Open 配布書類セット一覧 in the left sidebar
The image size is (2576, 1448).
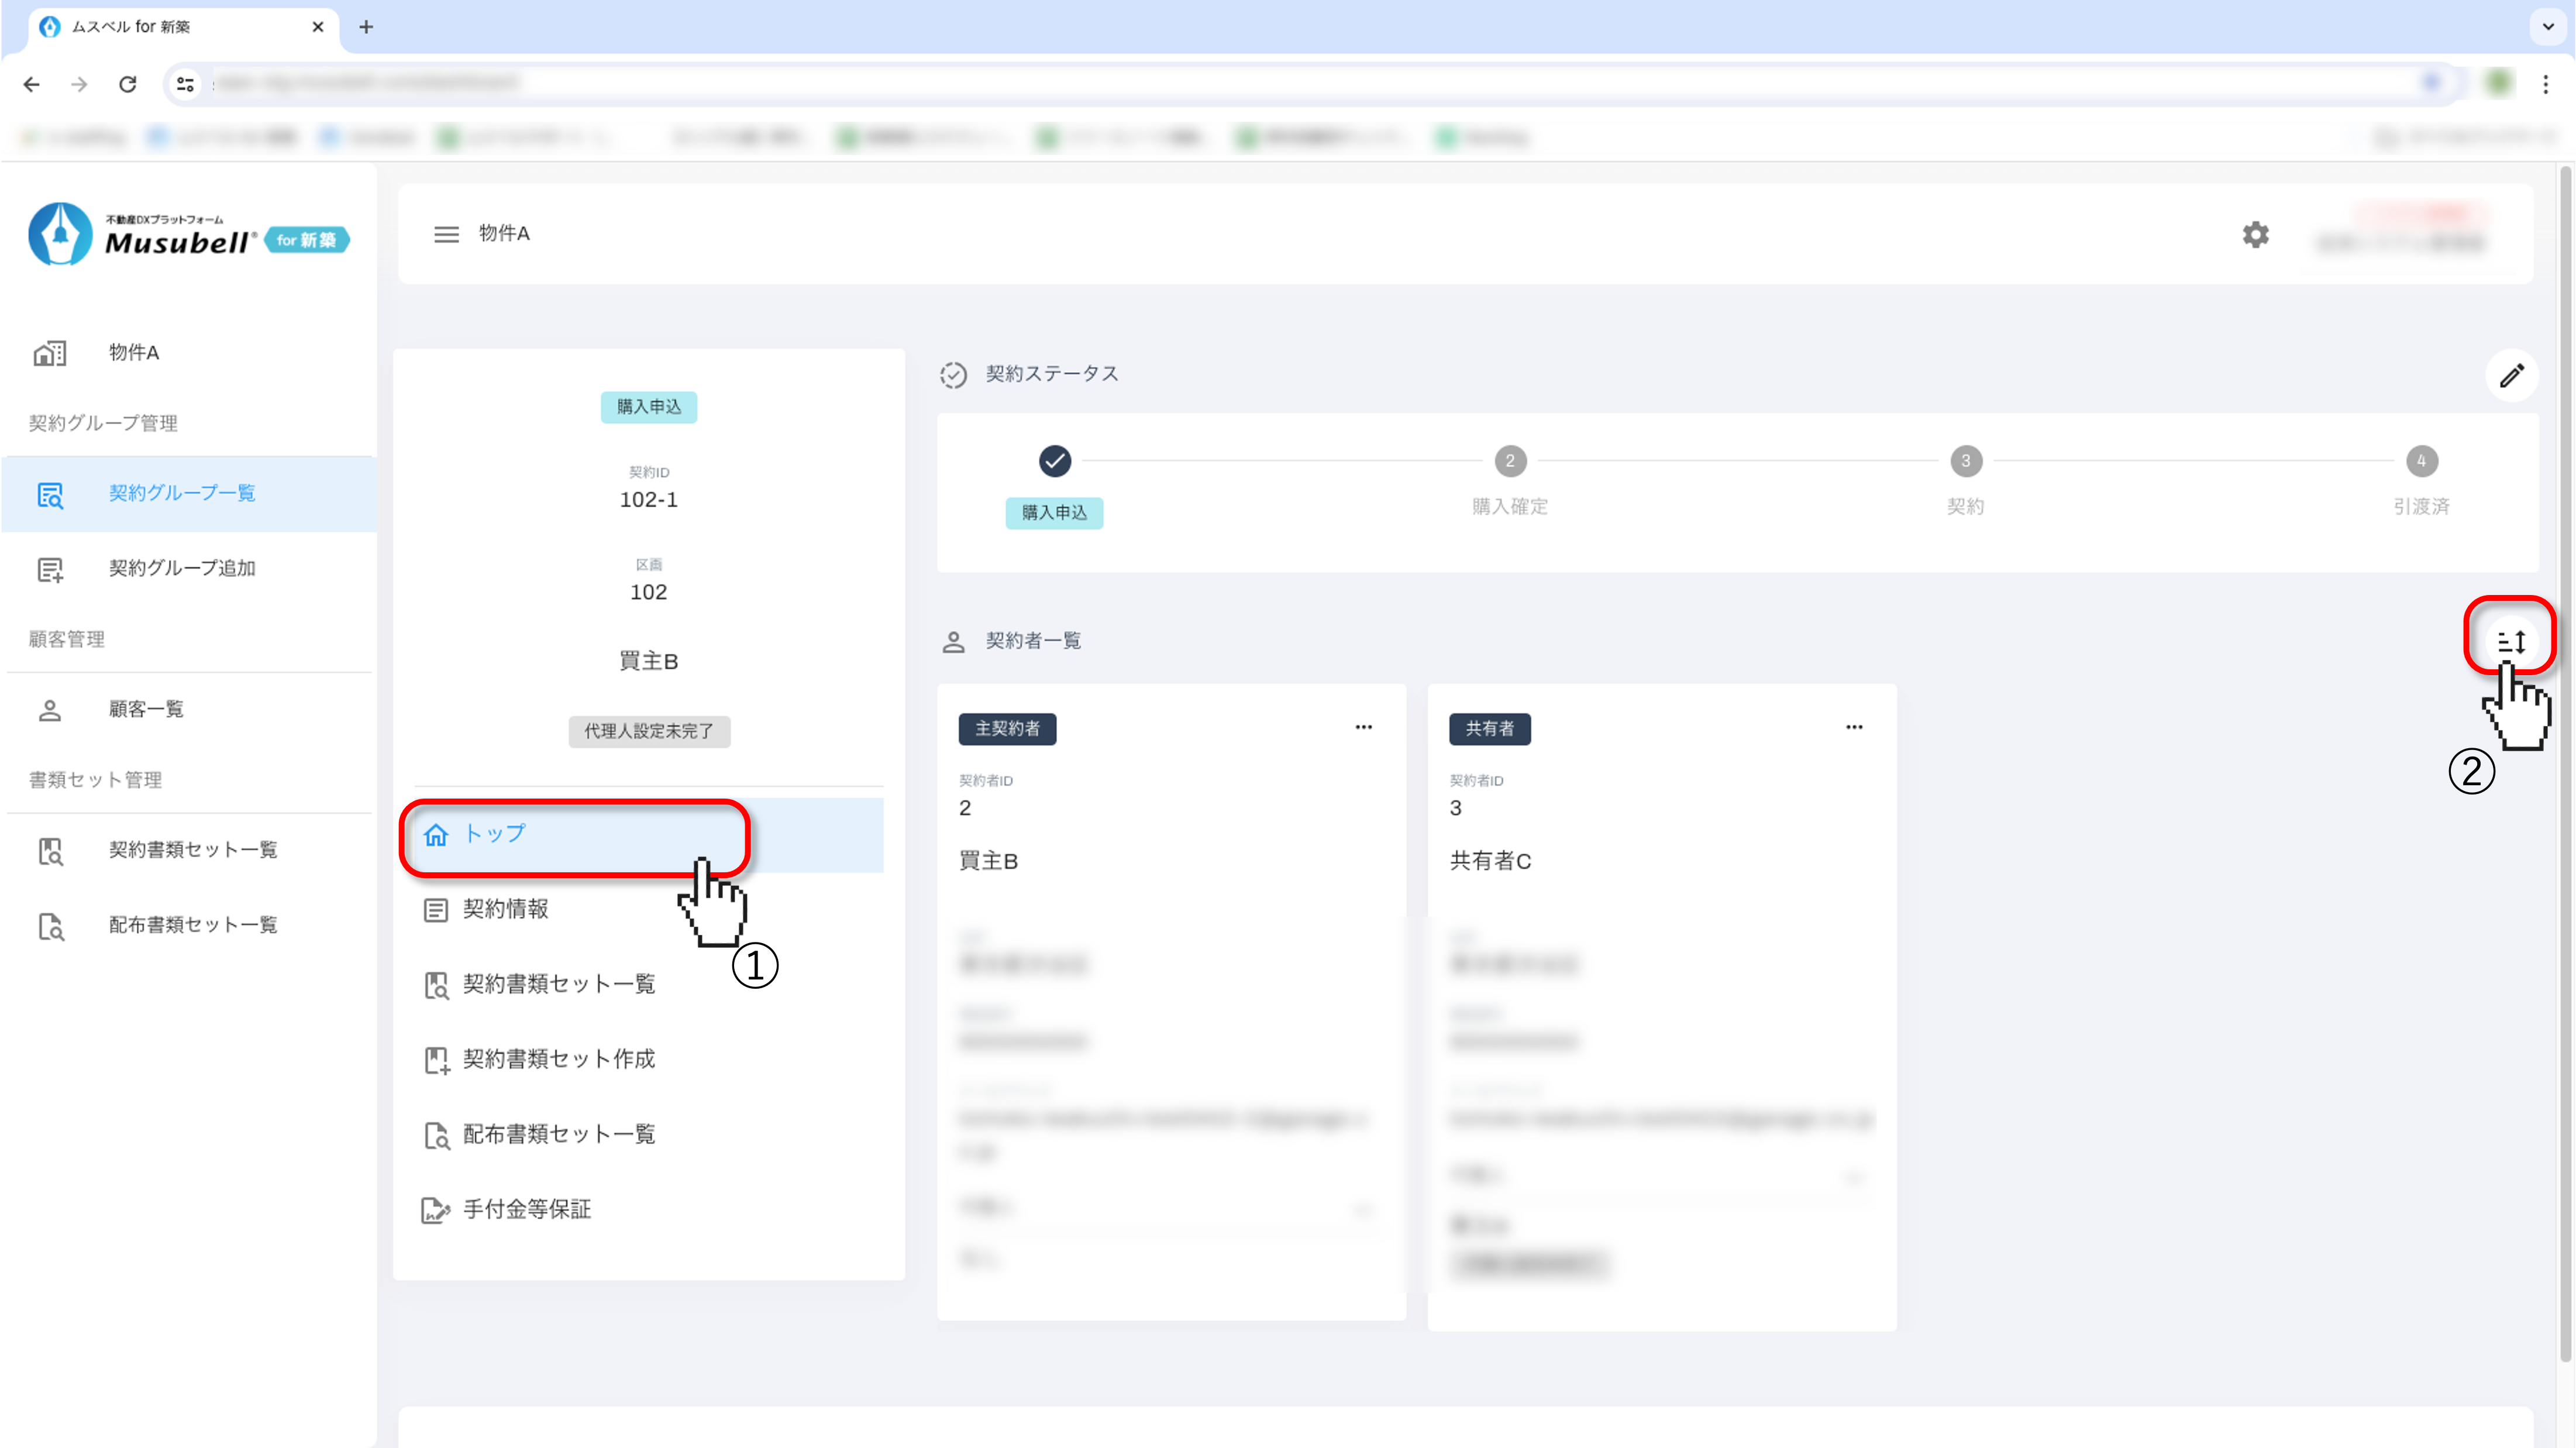click(192, 925)
